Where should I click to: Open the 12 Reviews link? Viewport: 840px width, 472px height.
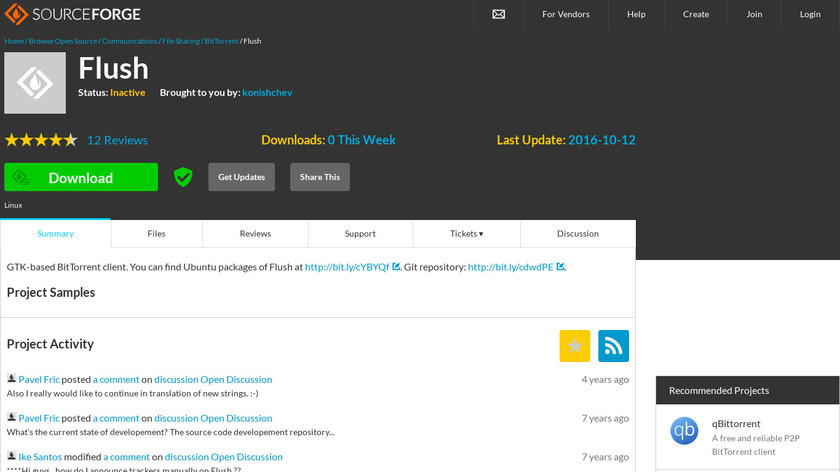(117, 140)
